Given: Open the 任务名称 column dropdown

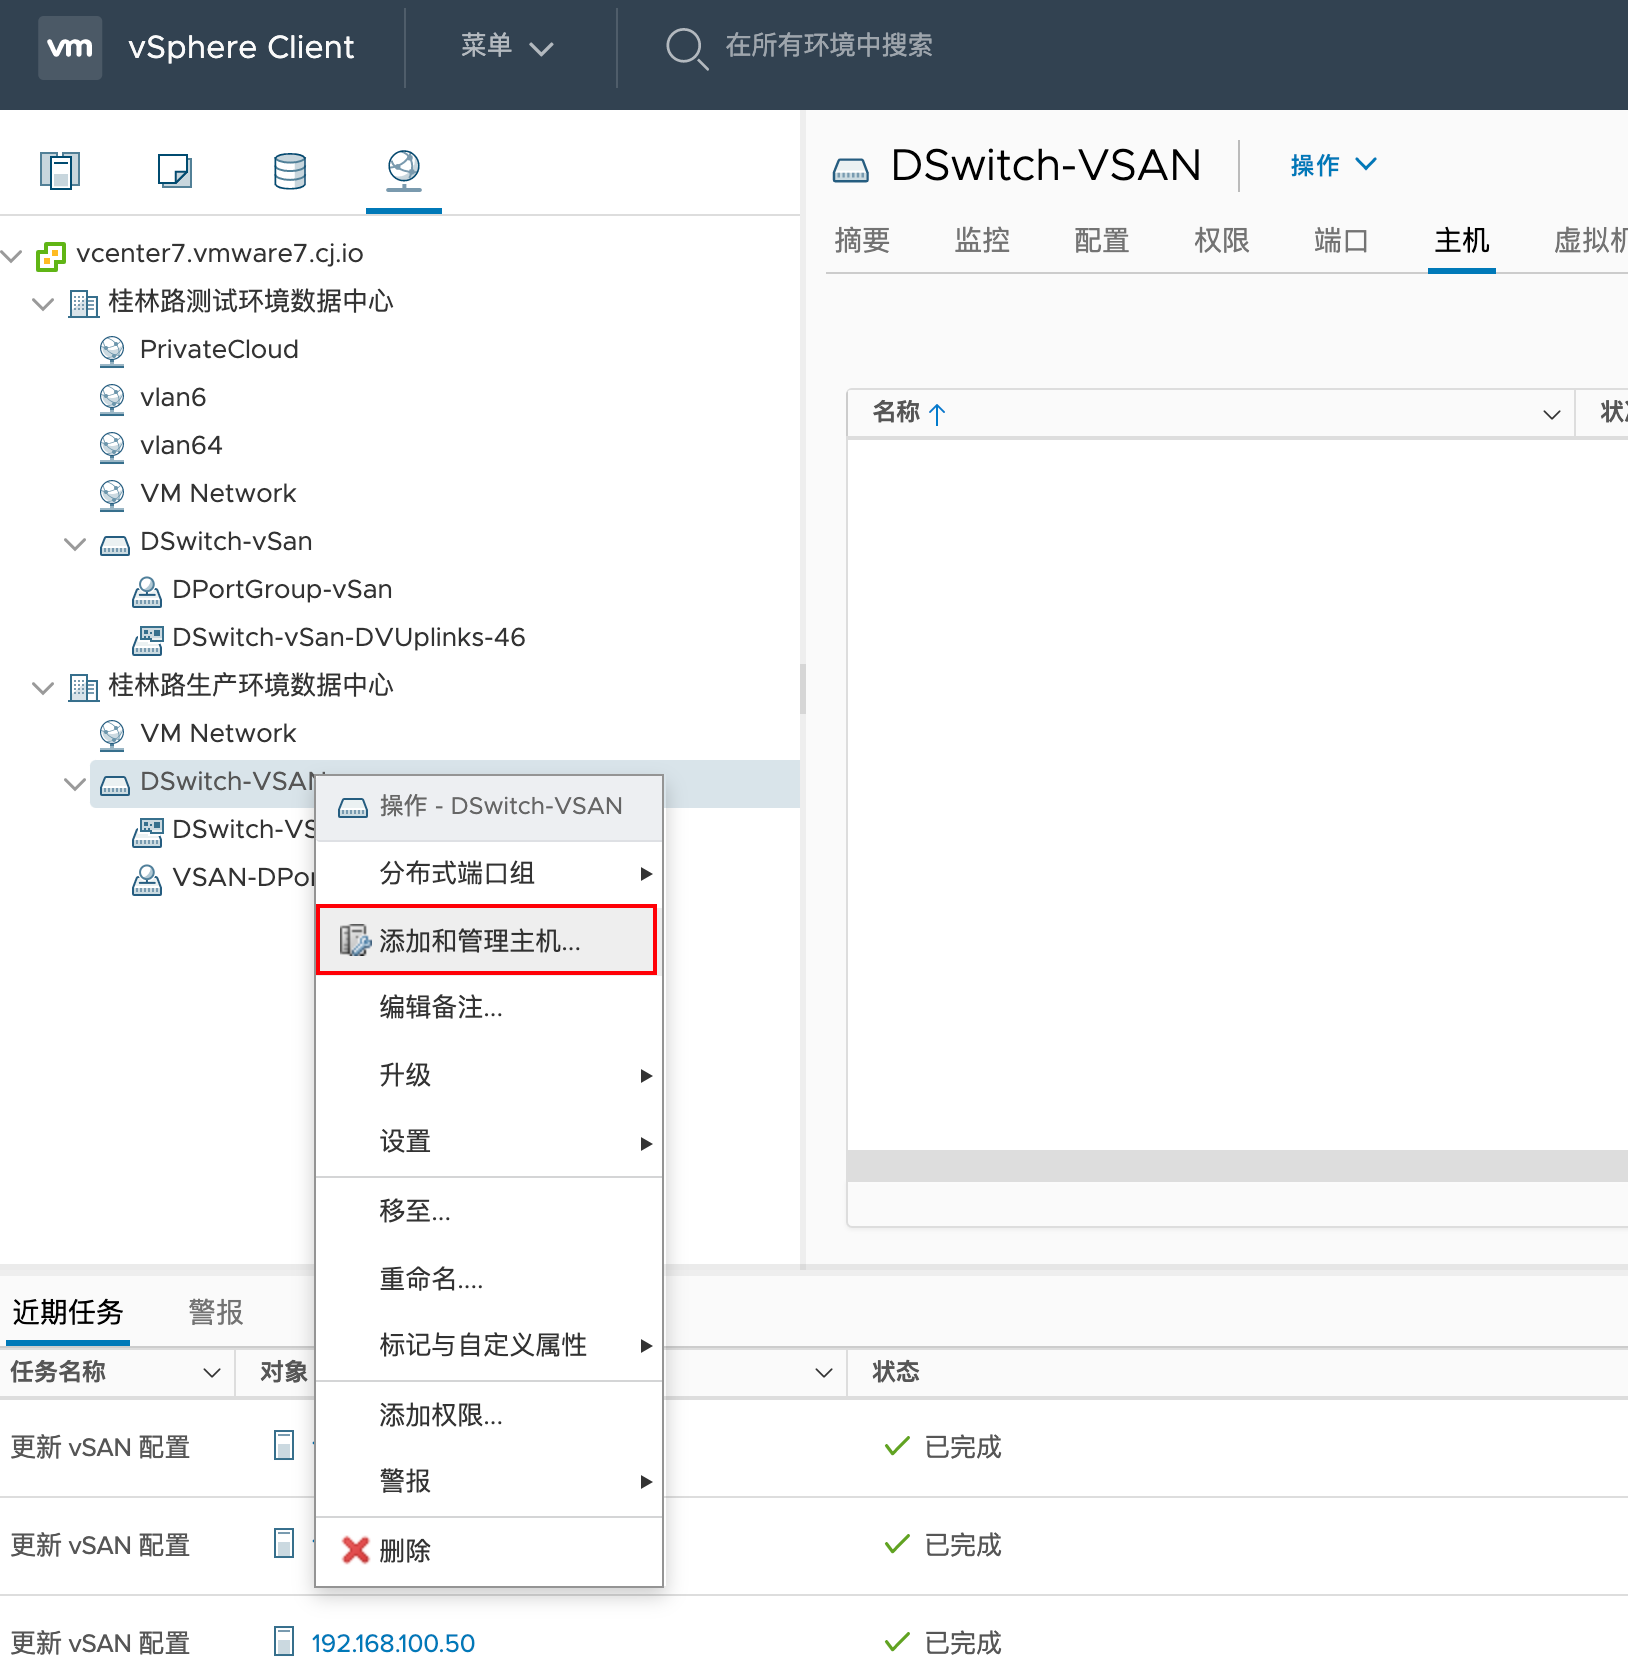Looking at the screenshot, I should click(x=212, y=1372).
